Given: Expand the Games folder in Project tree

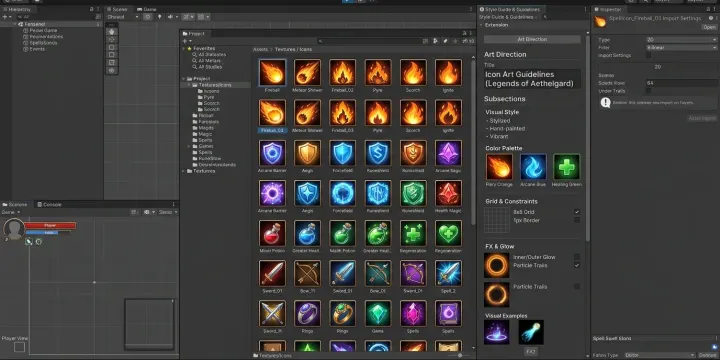Looking at the screenshot, I should [189, 146].
